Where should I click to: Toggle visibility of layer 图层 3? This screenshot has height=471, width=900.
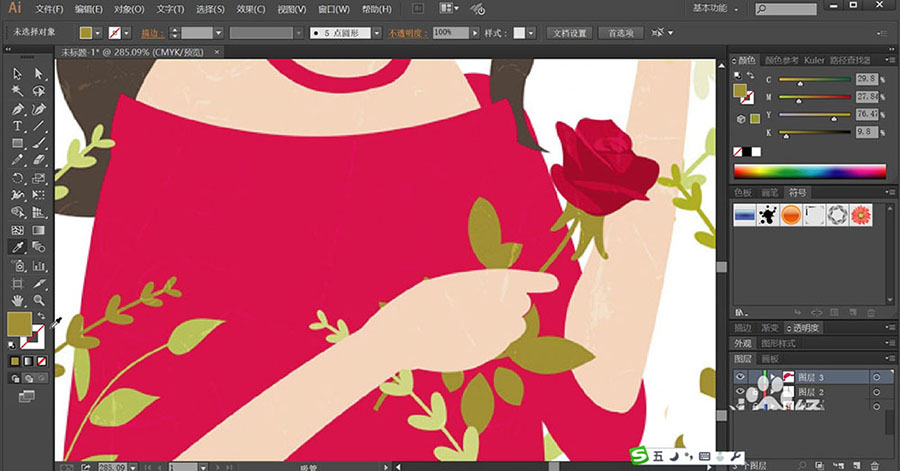click(741, 377)
